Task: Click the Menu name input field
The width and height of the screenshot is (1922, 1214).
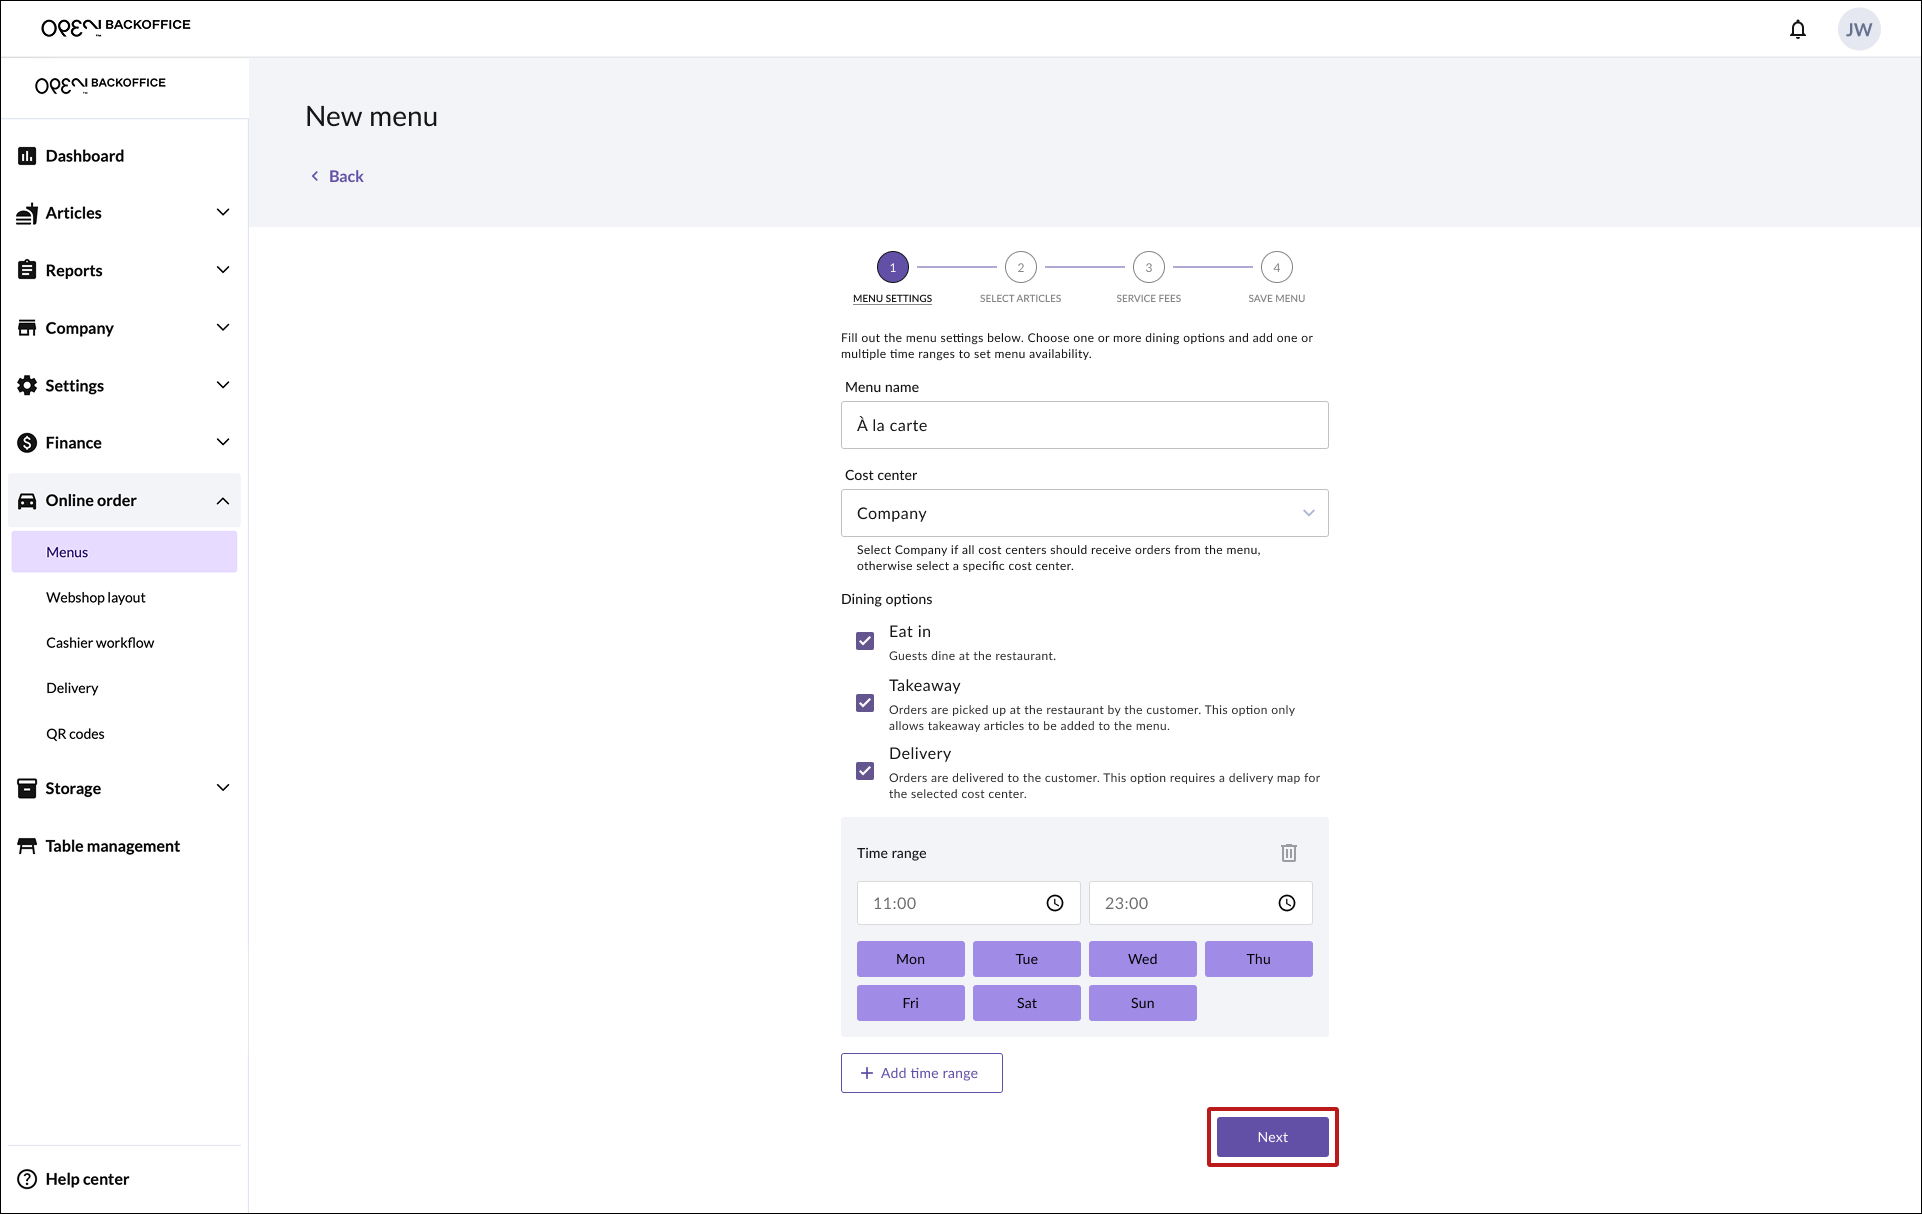Action: (x=1084, y=425)
